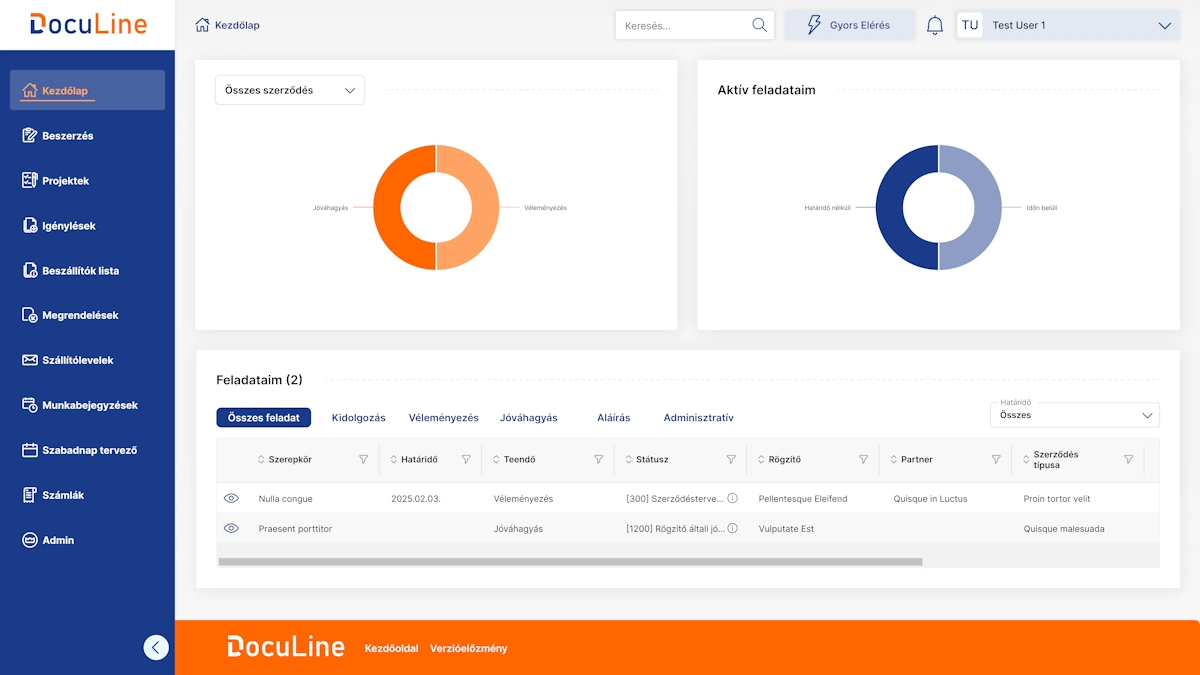
Task: View the Praesent porttitor row eye icon
Action: [231, 528]
